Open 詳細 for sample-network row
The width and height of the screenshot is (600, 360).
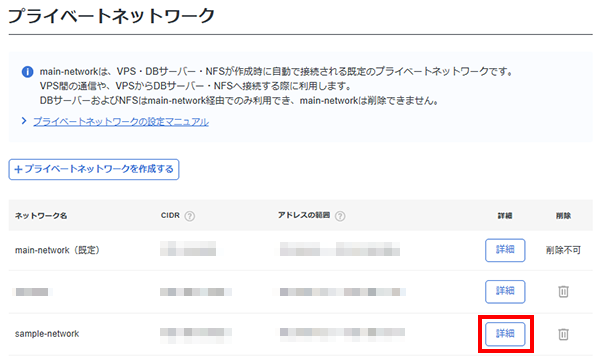(505, 334)
